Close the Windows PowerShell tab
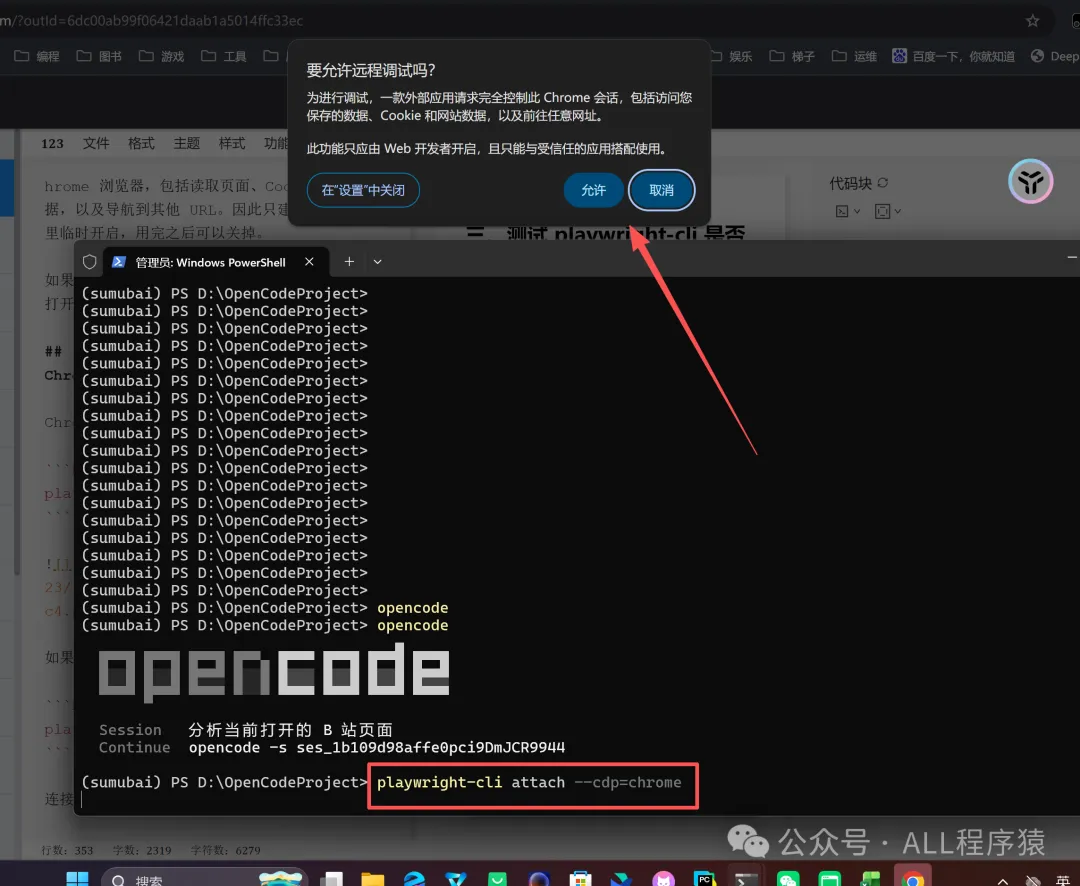Viewport: 1080px width, 886px height. coord(309,262)
